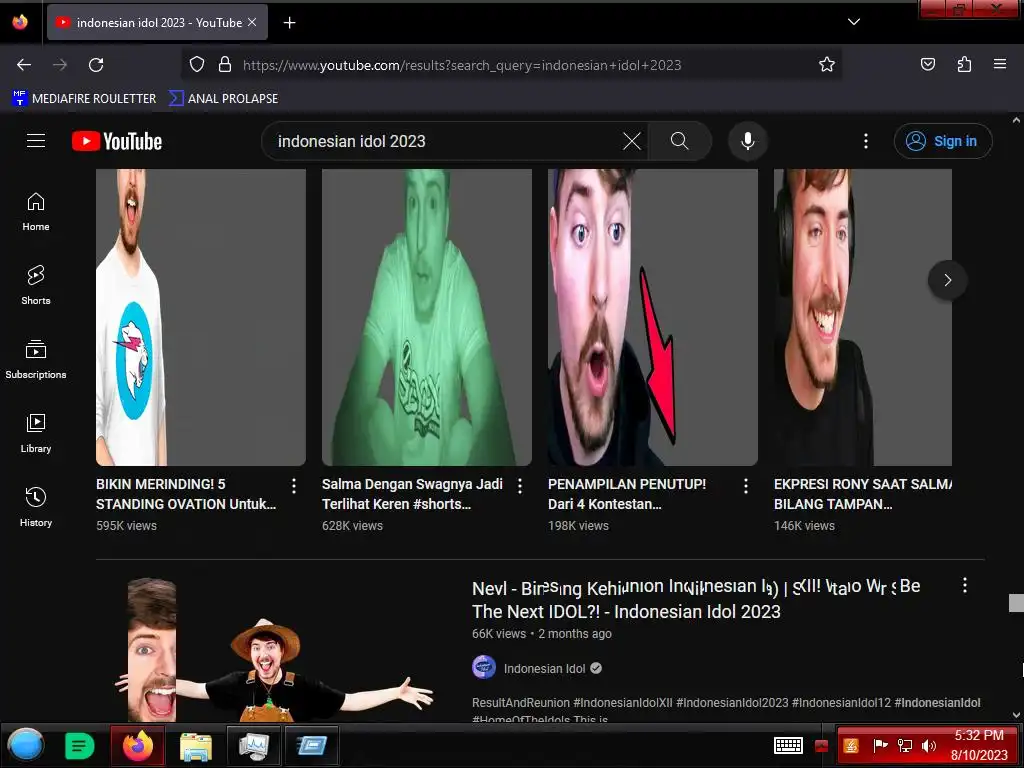Go forward with the browser forward arrow

60,65
